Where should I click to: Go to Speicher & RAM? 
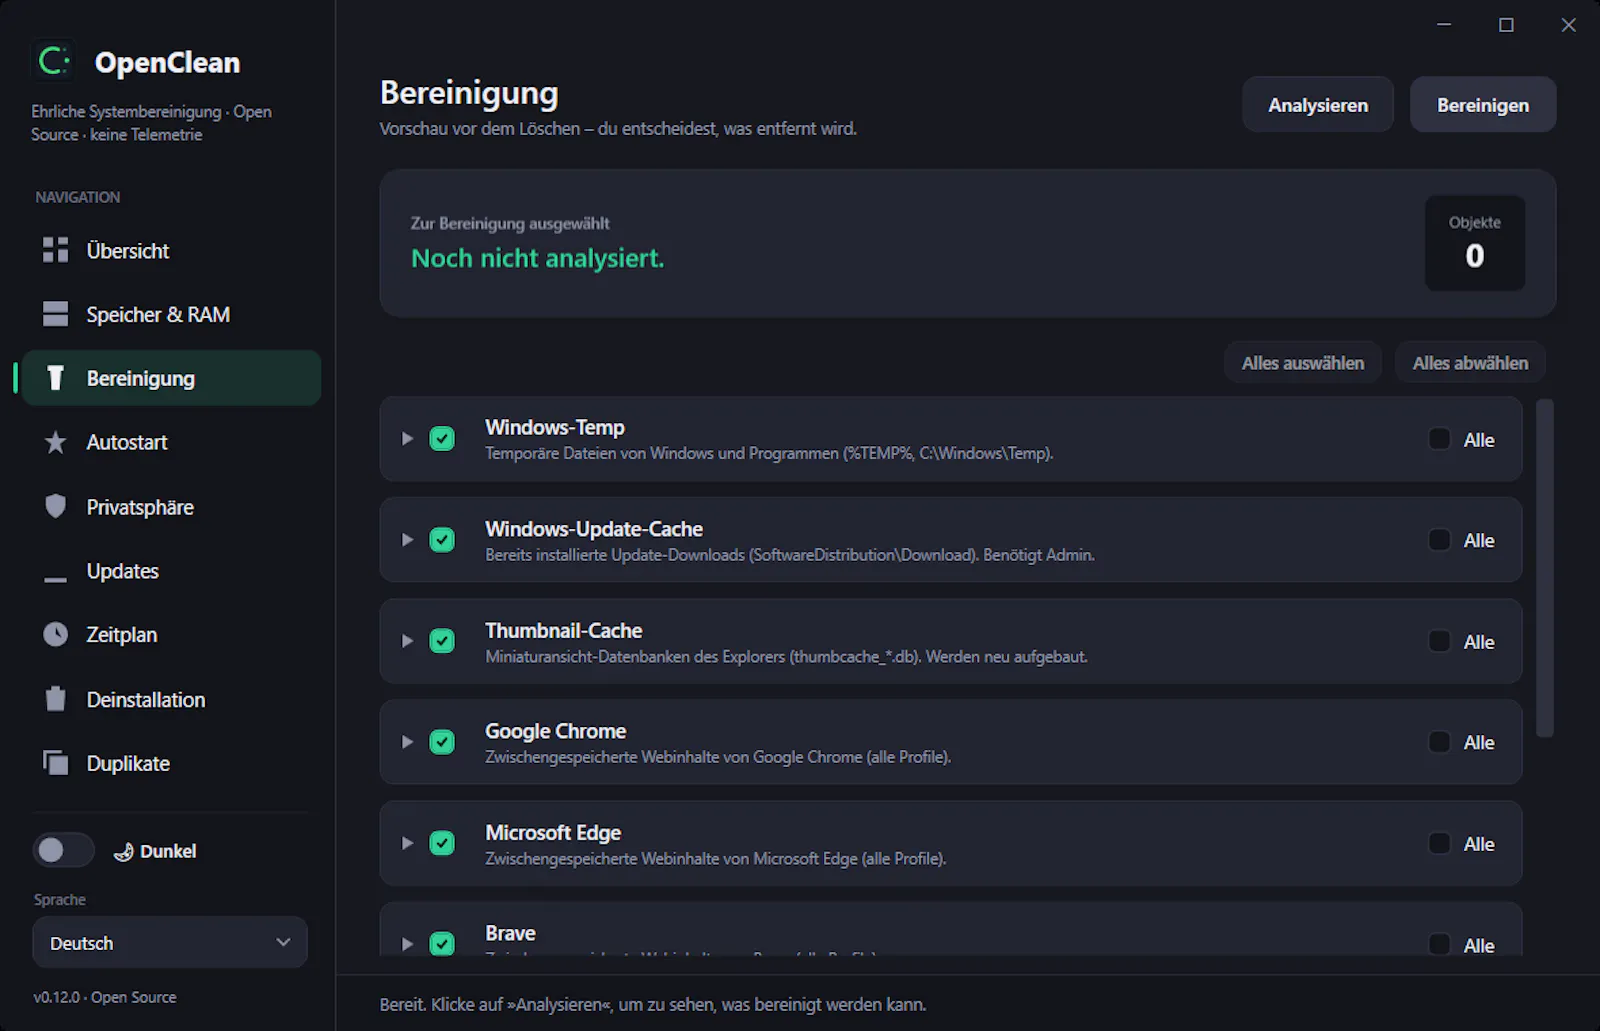pos(171,314)
